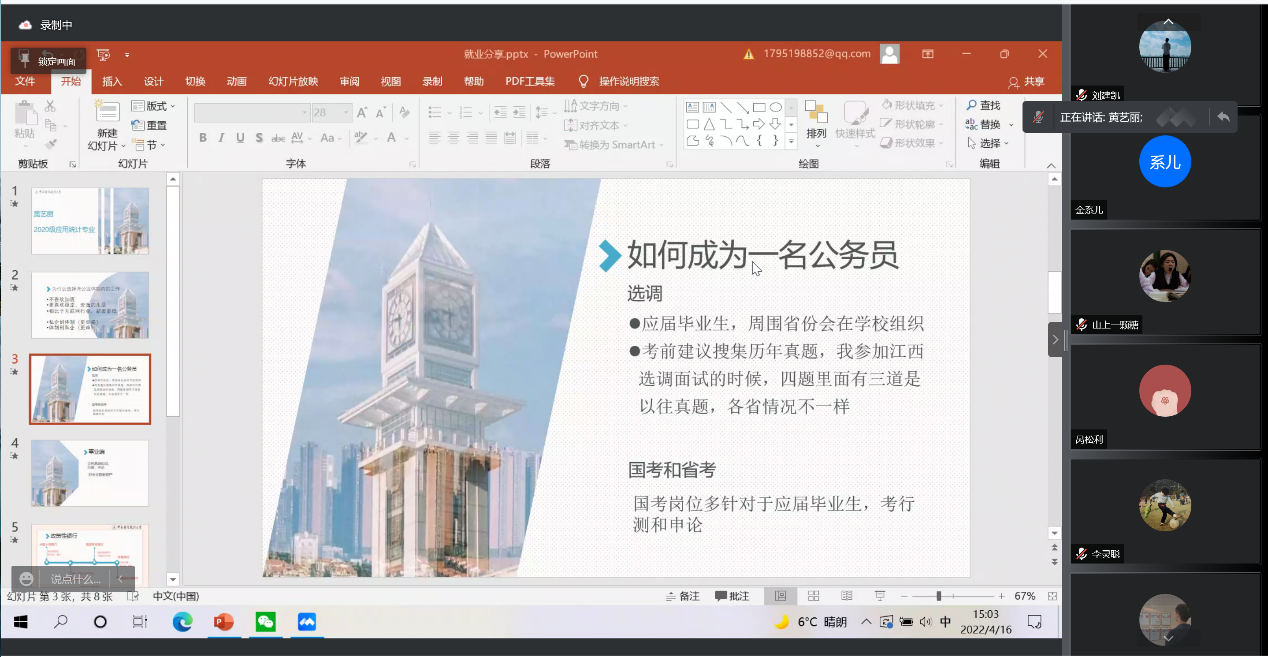Fit slide to current window icon
1268x657 pixels.
pyautogui.click(x=1052, y=596)
